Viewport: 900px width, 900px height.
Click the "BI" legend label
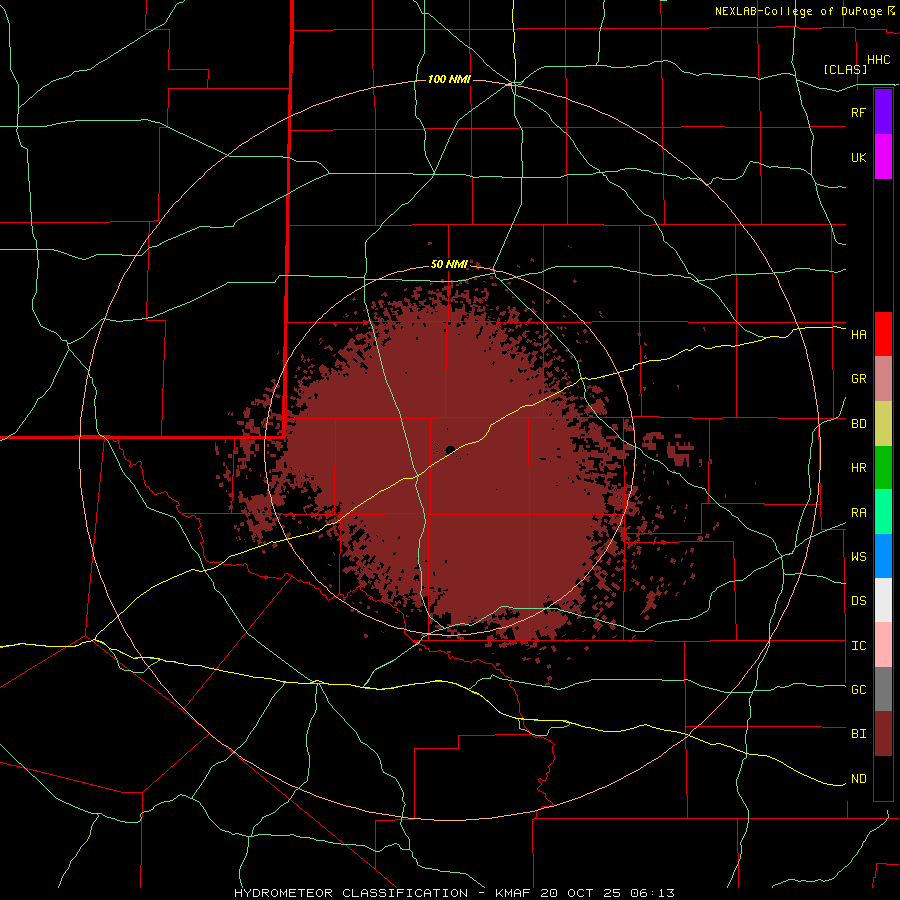[858, 734]
